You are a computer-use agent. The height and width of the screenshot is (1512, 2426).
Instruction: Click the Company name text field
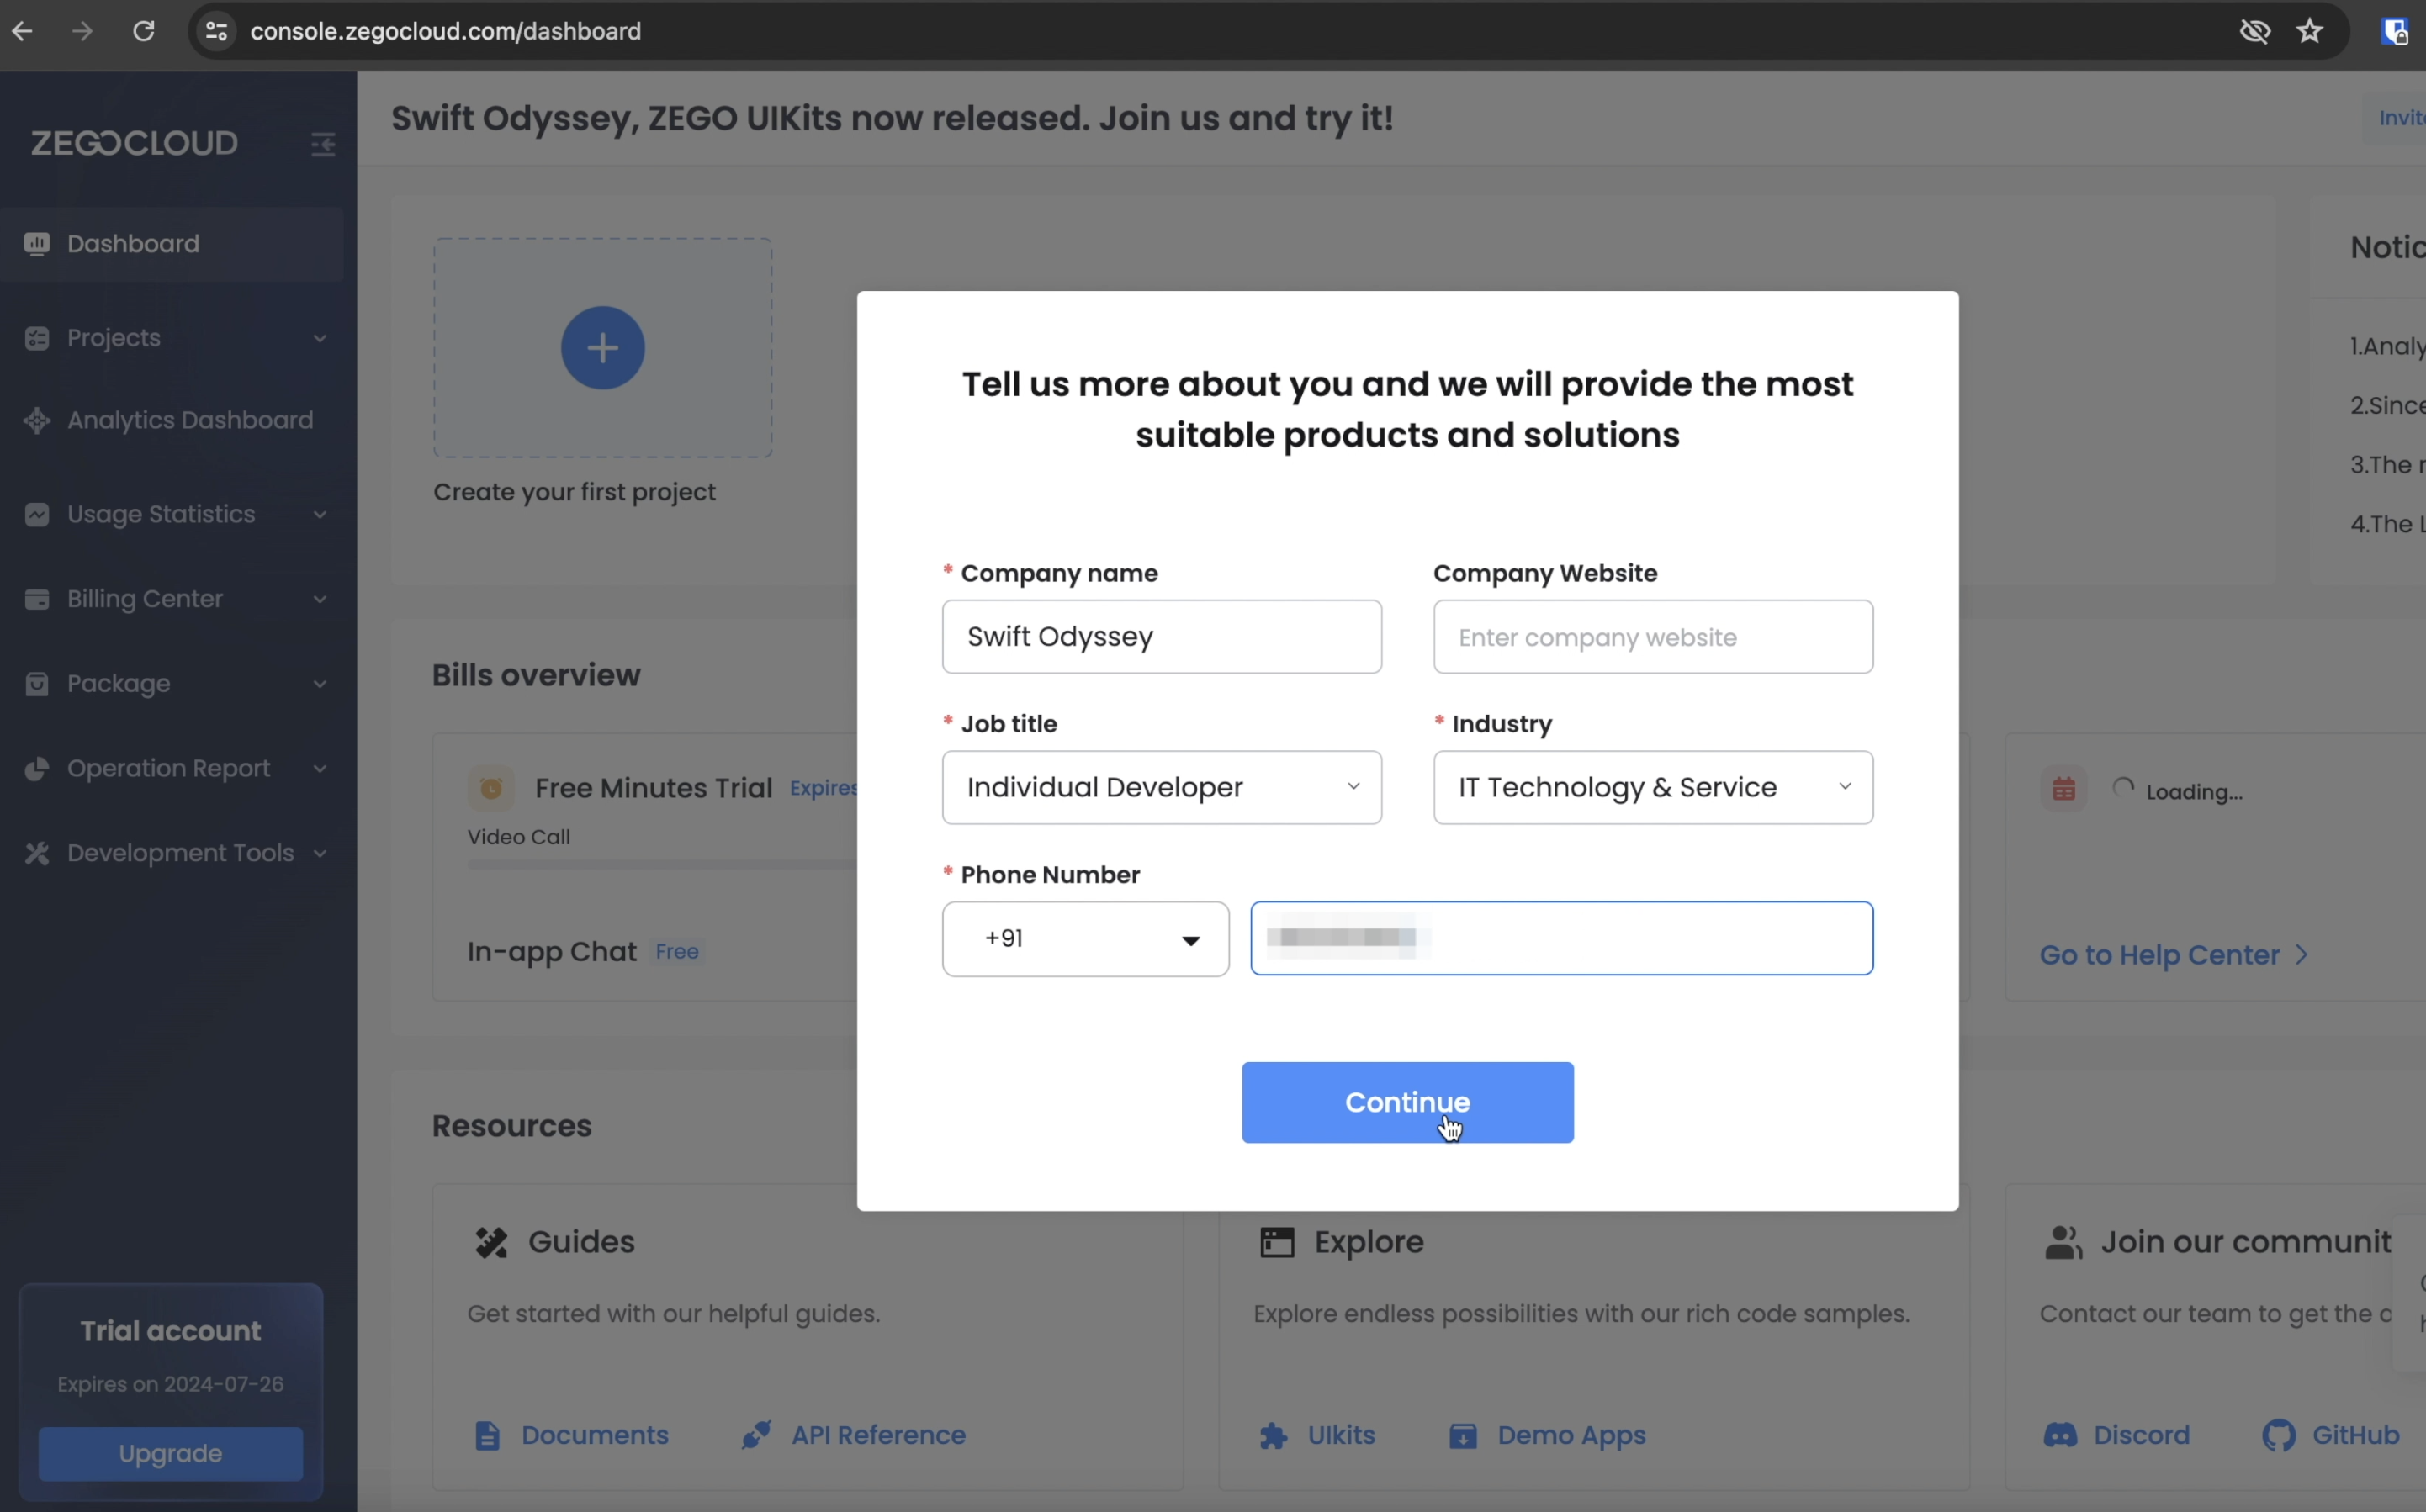(1161, 637)
